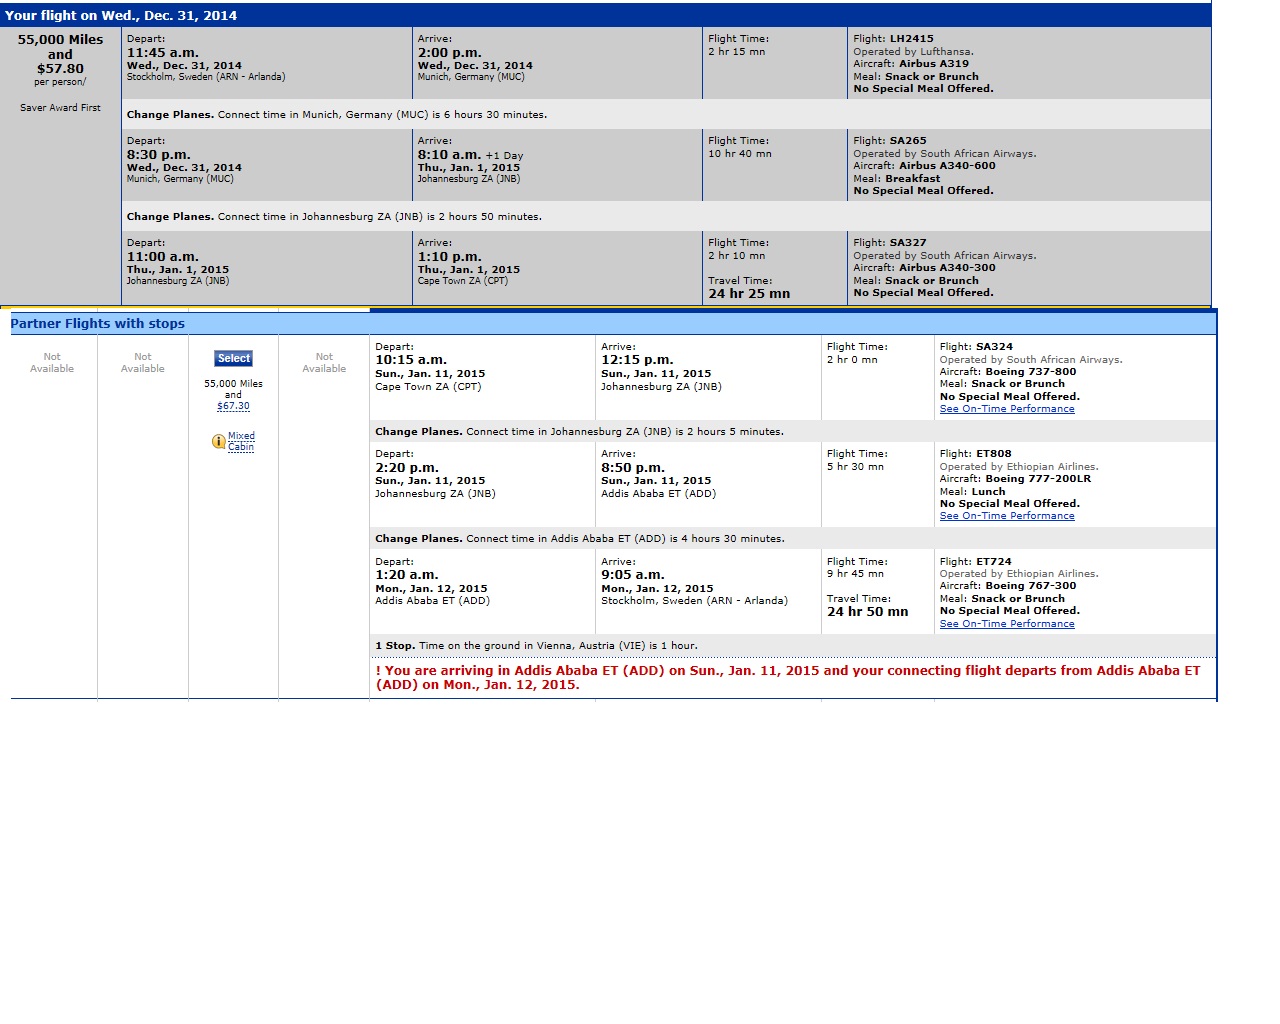
Task: Click the Saver Award First label
Action: tap(60, 108)
